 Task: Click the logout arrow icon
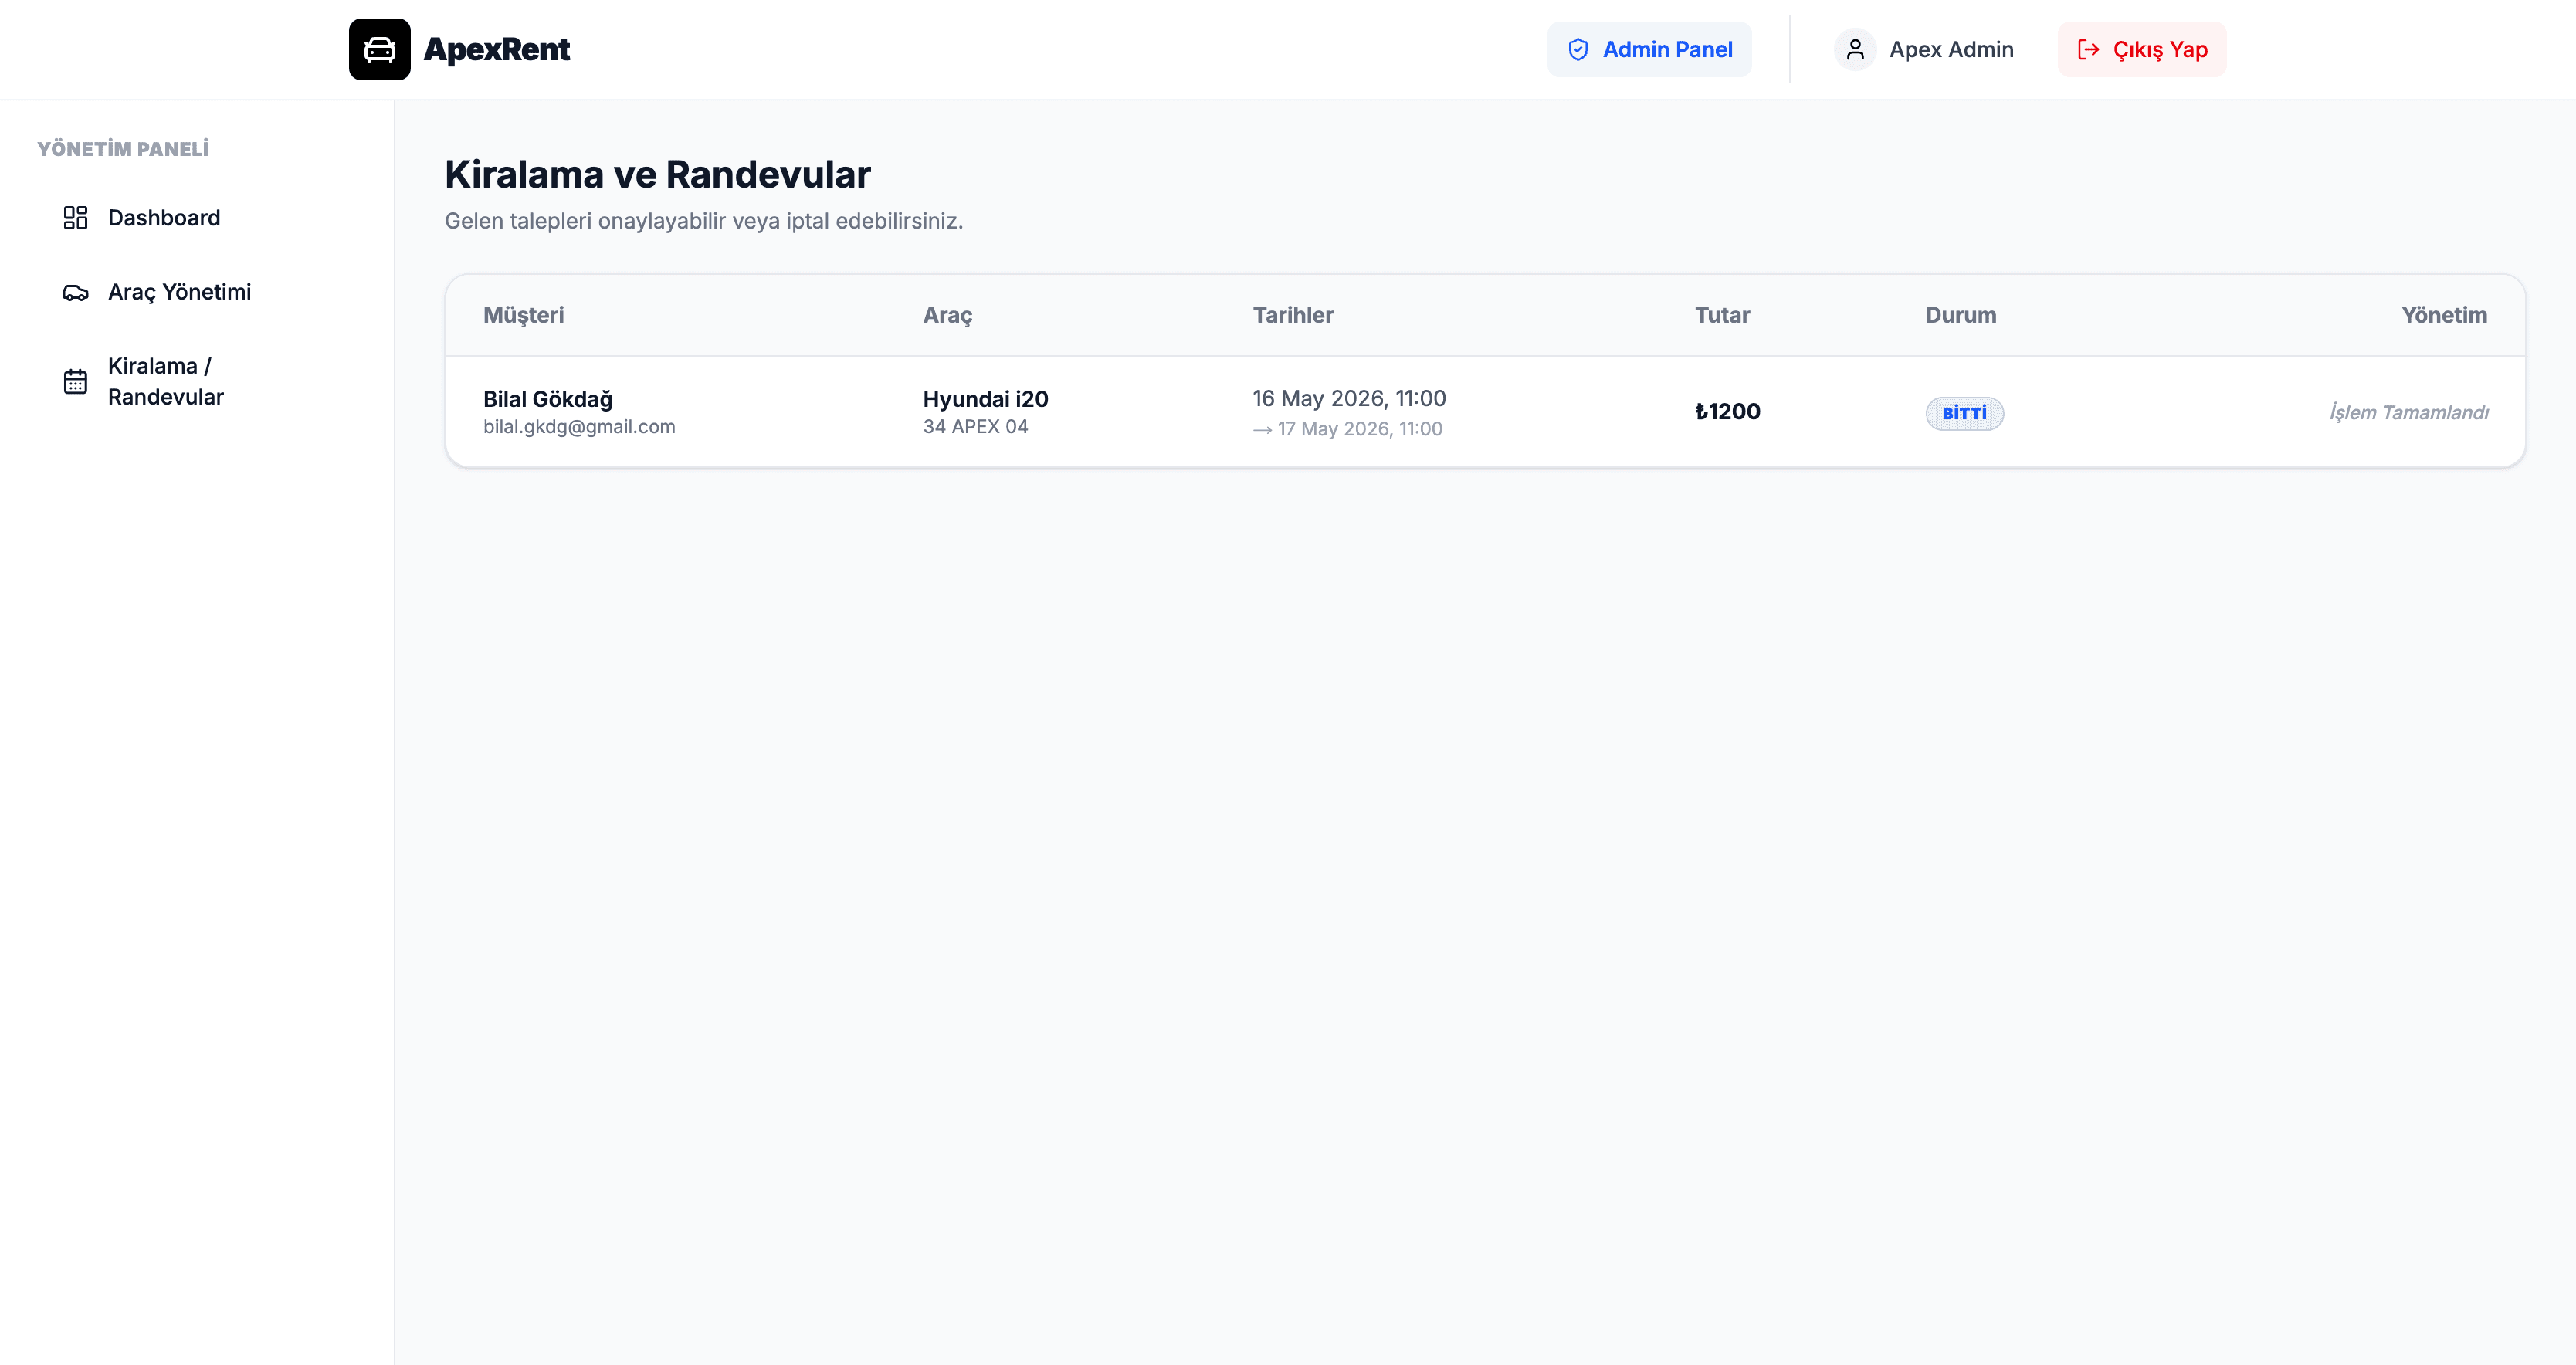(x=2088, y=50)
